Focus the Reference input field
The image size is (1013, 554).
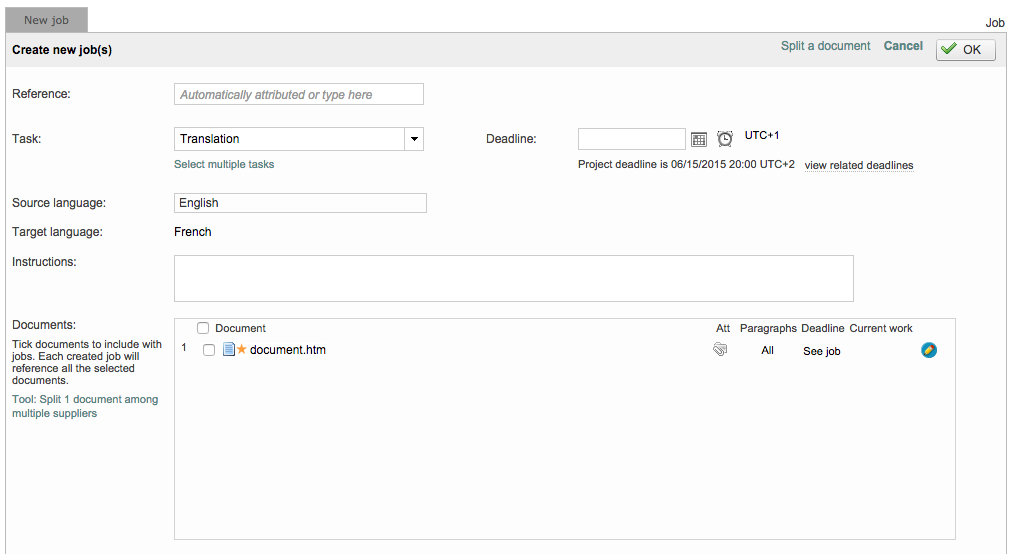[x=299, y=94]
